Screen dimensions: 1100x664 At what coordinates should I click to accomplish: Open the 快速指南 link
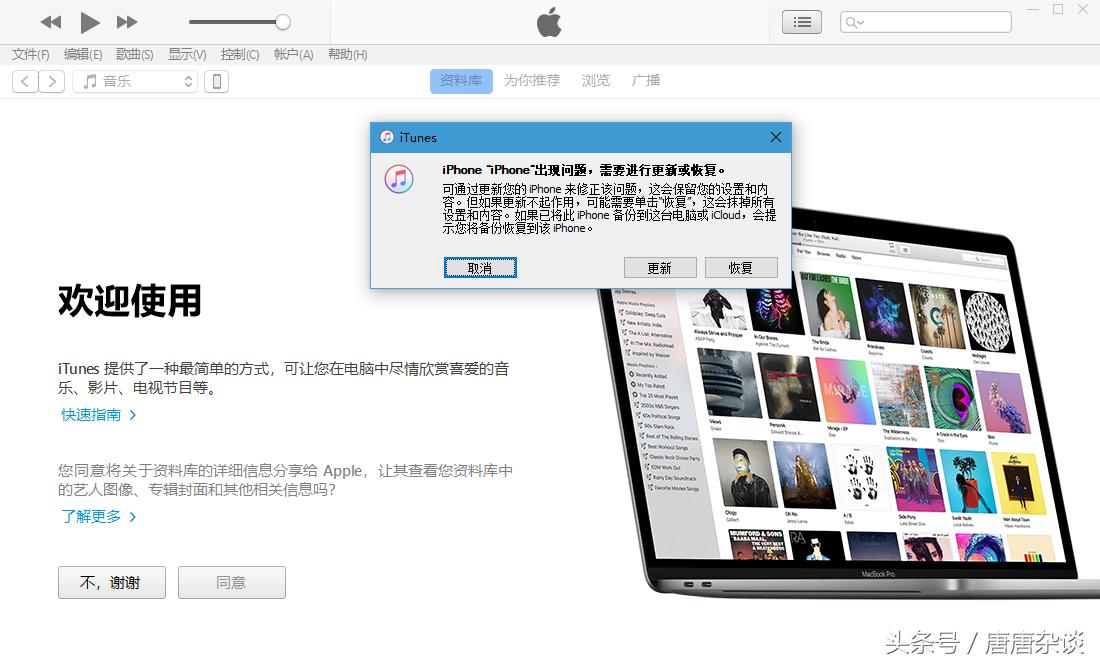click(x=98, y=415)
